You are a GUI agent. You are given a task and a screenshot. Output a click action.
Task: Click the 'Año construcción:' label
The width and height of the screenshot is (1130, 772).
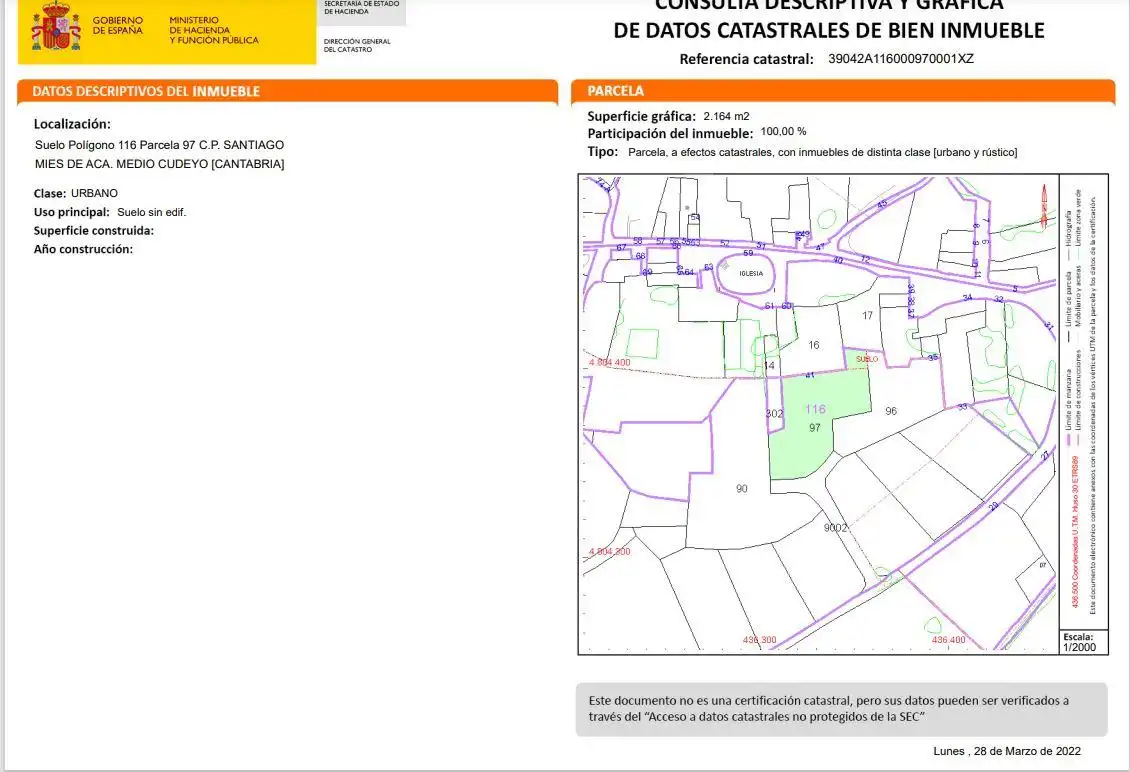(84, 249)
